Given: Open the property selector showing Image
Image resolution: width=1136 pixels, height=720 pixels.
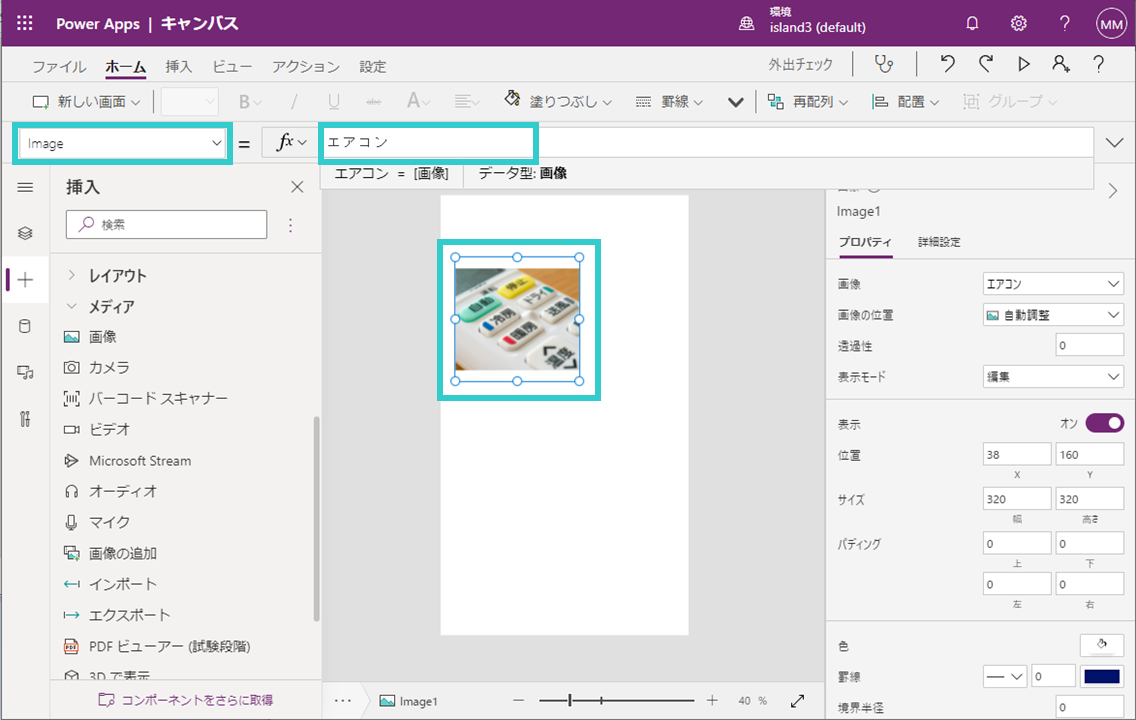Looking at the screenshot, I should (123, 143).
